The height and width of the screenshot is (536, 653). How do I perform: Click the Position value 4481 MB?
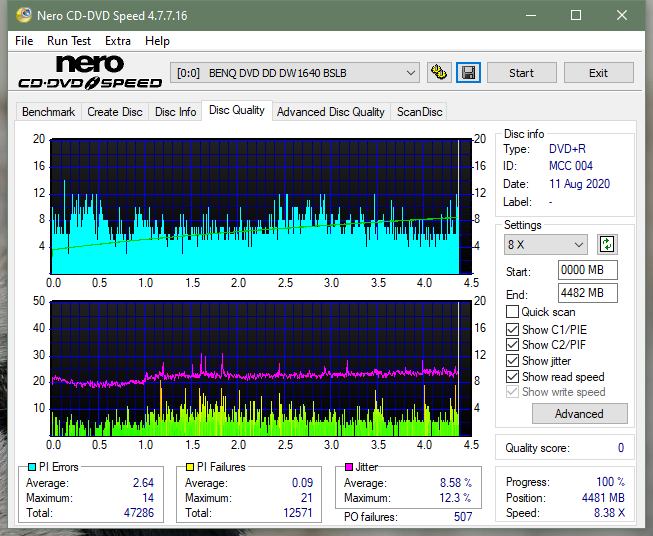603,498
